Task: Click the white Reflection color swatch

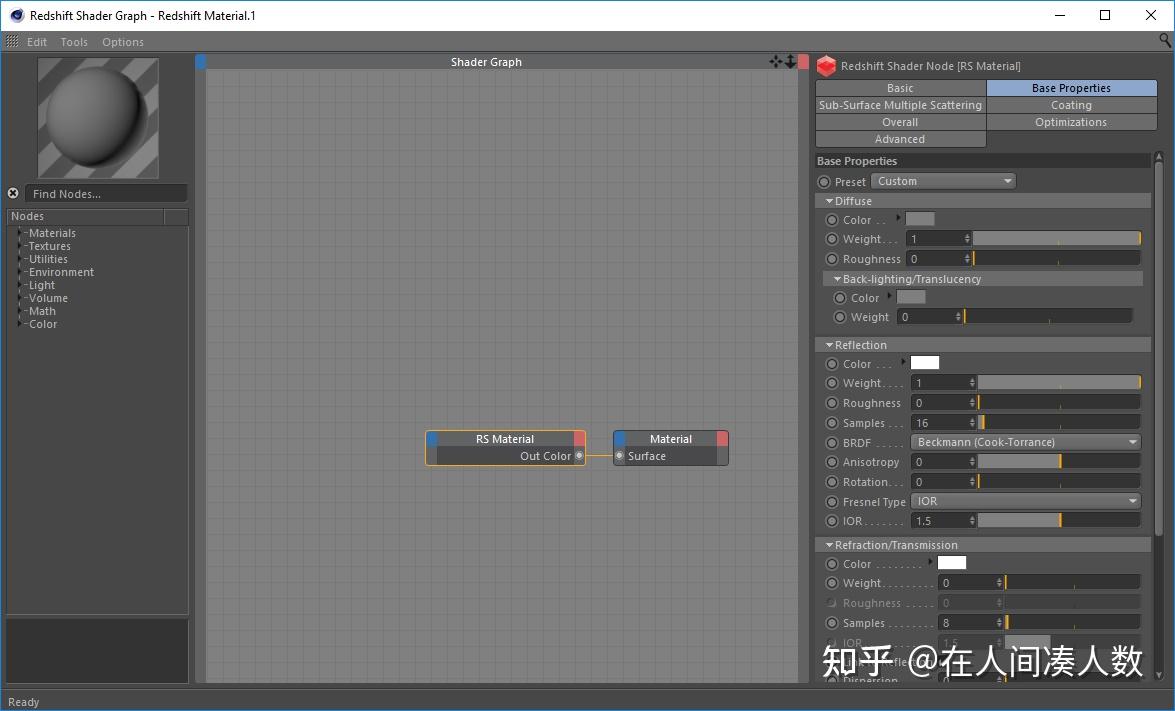Action: click(x=923, y=362)
